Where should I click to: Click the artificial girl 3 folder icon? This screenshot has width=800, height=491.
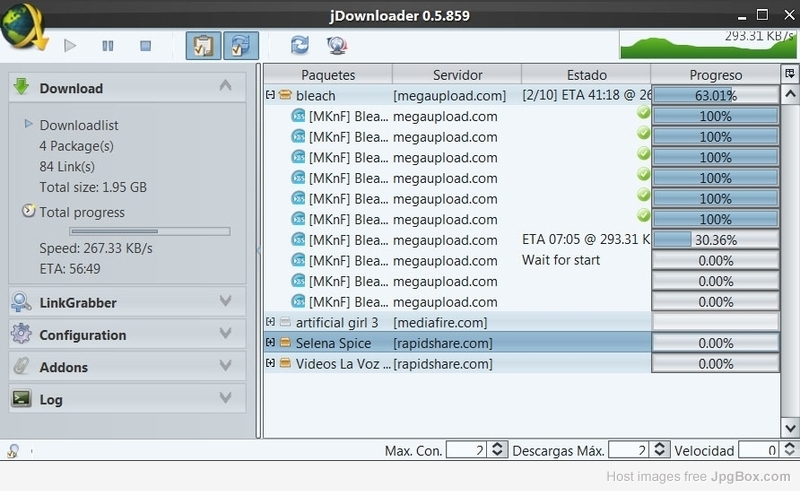click(285, 322)
